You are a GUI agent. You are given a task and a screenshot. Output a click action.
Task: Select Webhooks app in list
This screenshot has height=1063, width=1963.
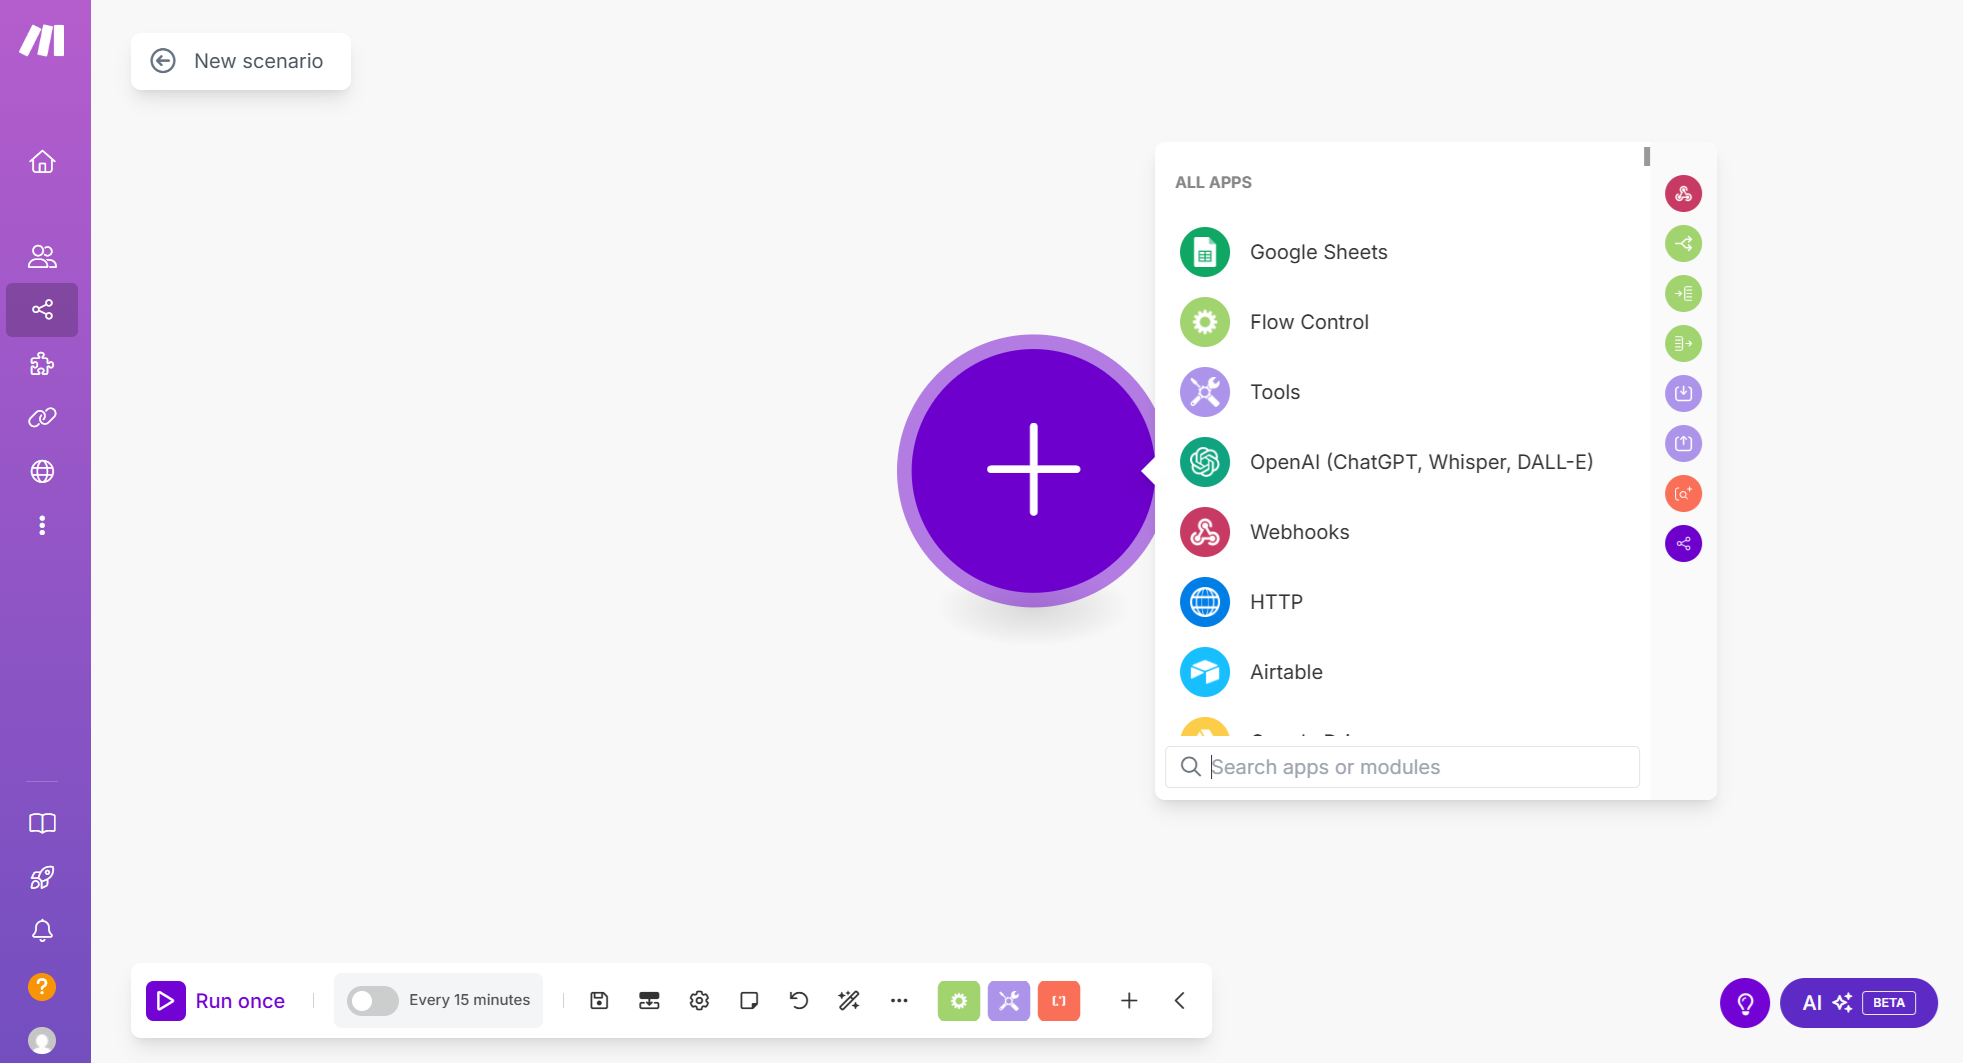pos(1402,532)
